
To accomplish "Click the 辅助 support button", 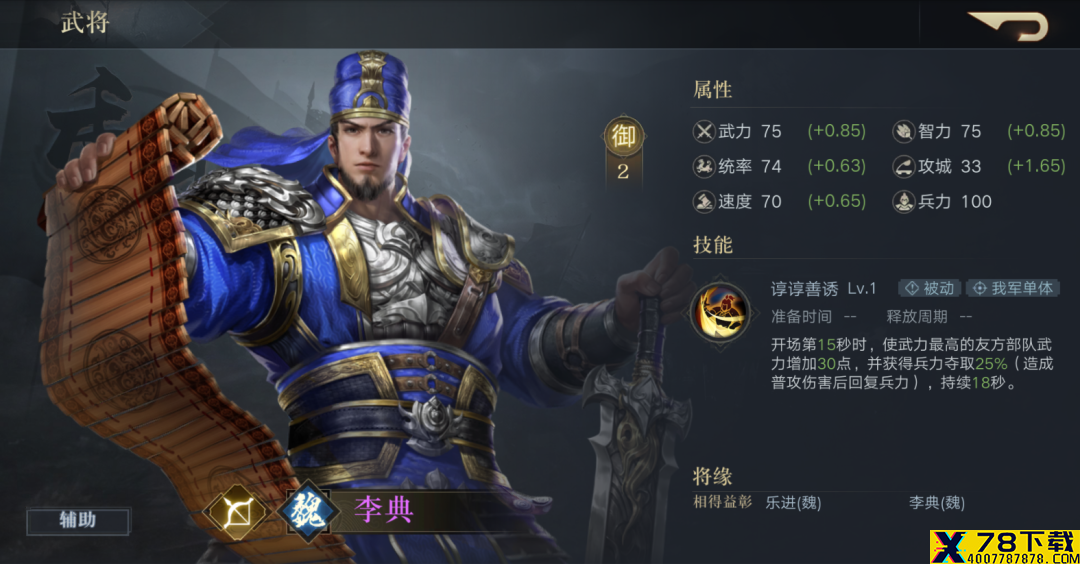I will tap(78, 521).
